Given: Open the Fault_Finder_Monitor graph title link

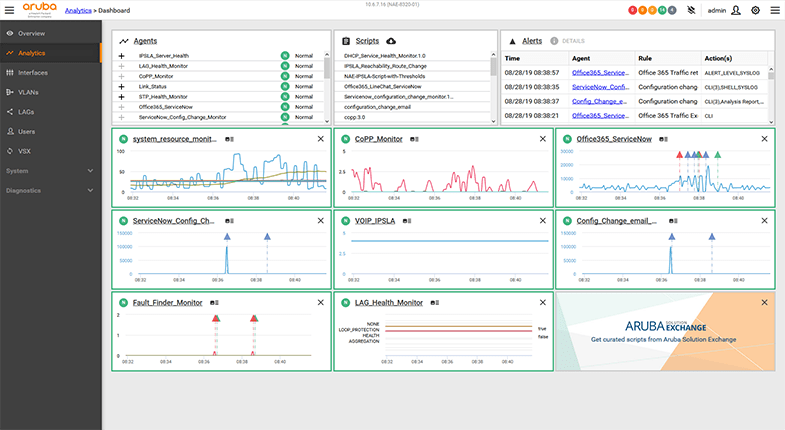Looking at the screenshot, I should click(x=167, y=303).
